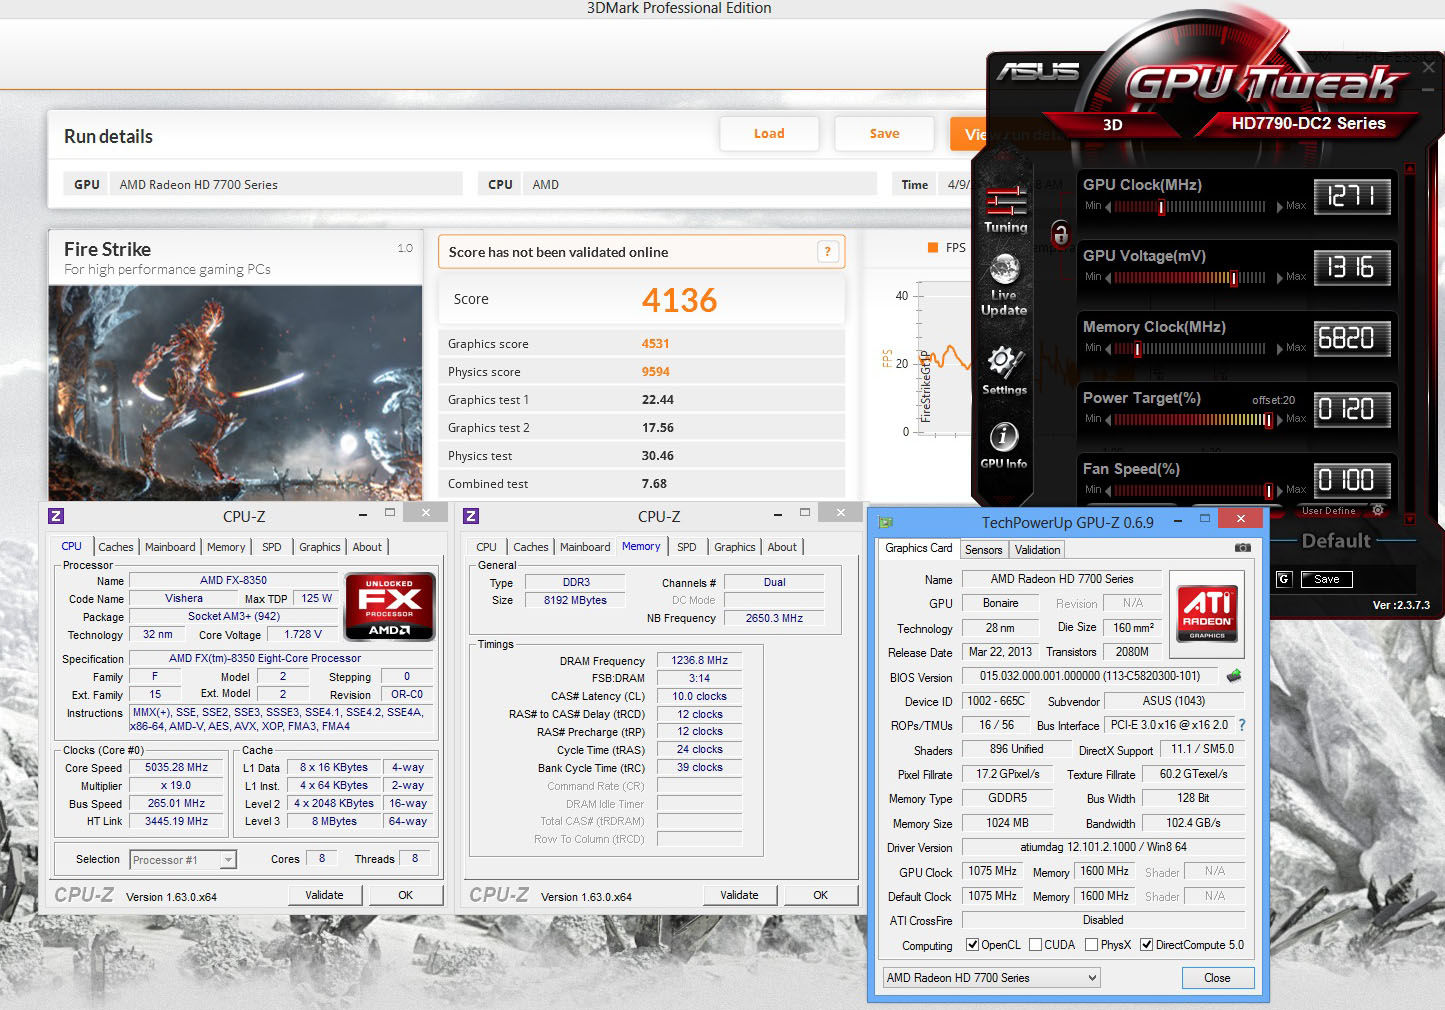
Task: Click the Core Speed value 5035.28 MHz
Action: 177,768
